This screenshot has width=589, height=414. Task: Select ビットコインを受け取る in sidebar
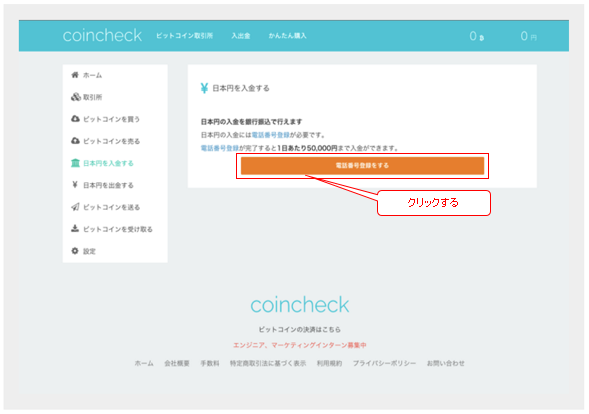point(118,229)
